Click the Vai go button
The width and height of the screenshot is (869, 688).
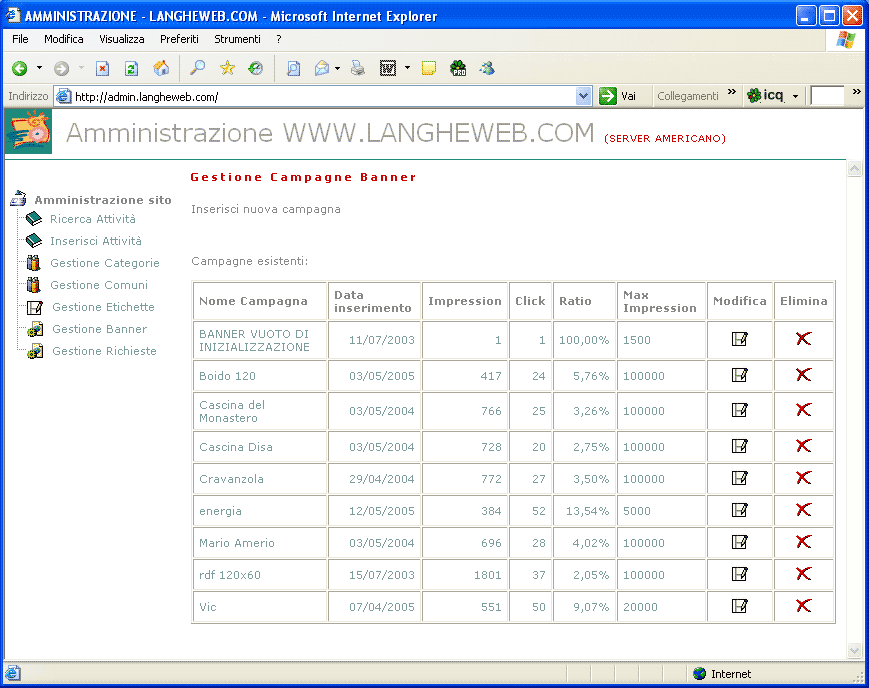coord(618,96)
